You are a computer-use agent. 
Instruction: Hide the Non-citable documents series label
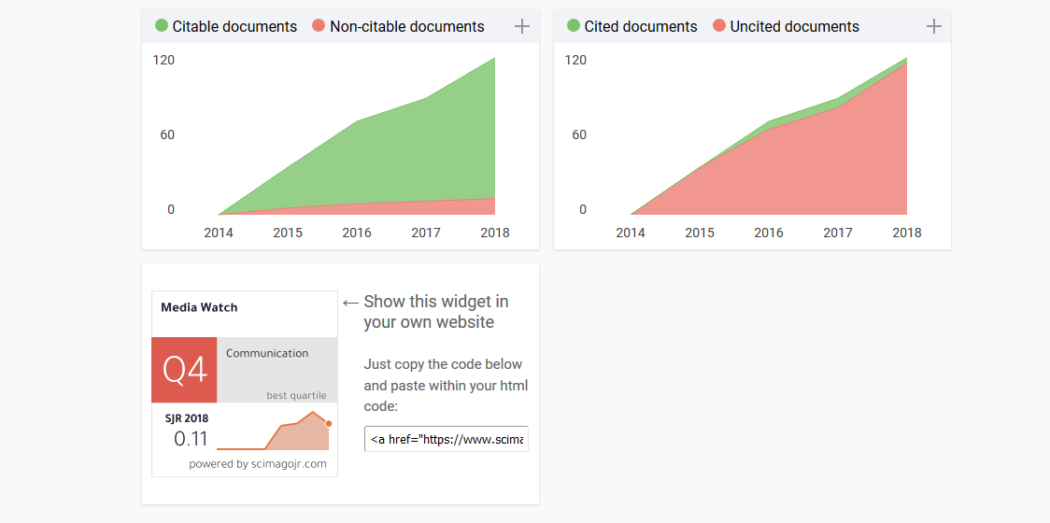point(407,27)
